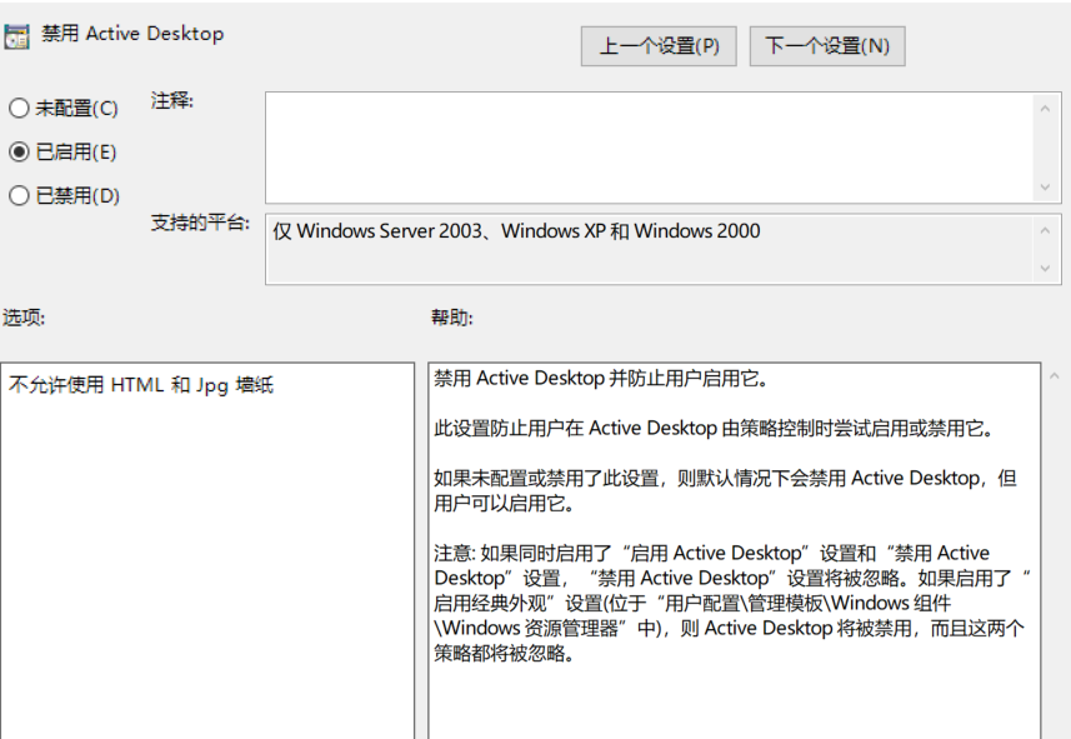This screenshot has width=1071, height=739.
Task: Select the 未配置(C) radio button
Action: coord(19,108)
